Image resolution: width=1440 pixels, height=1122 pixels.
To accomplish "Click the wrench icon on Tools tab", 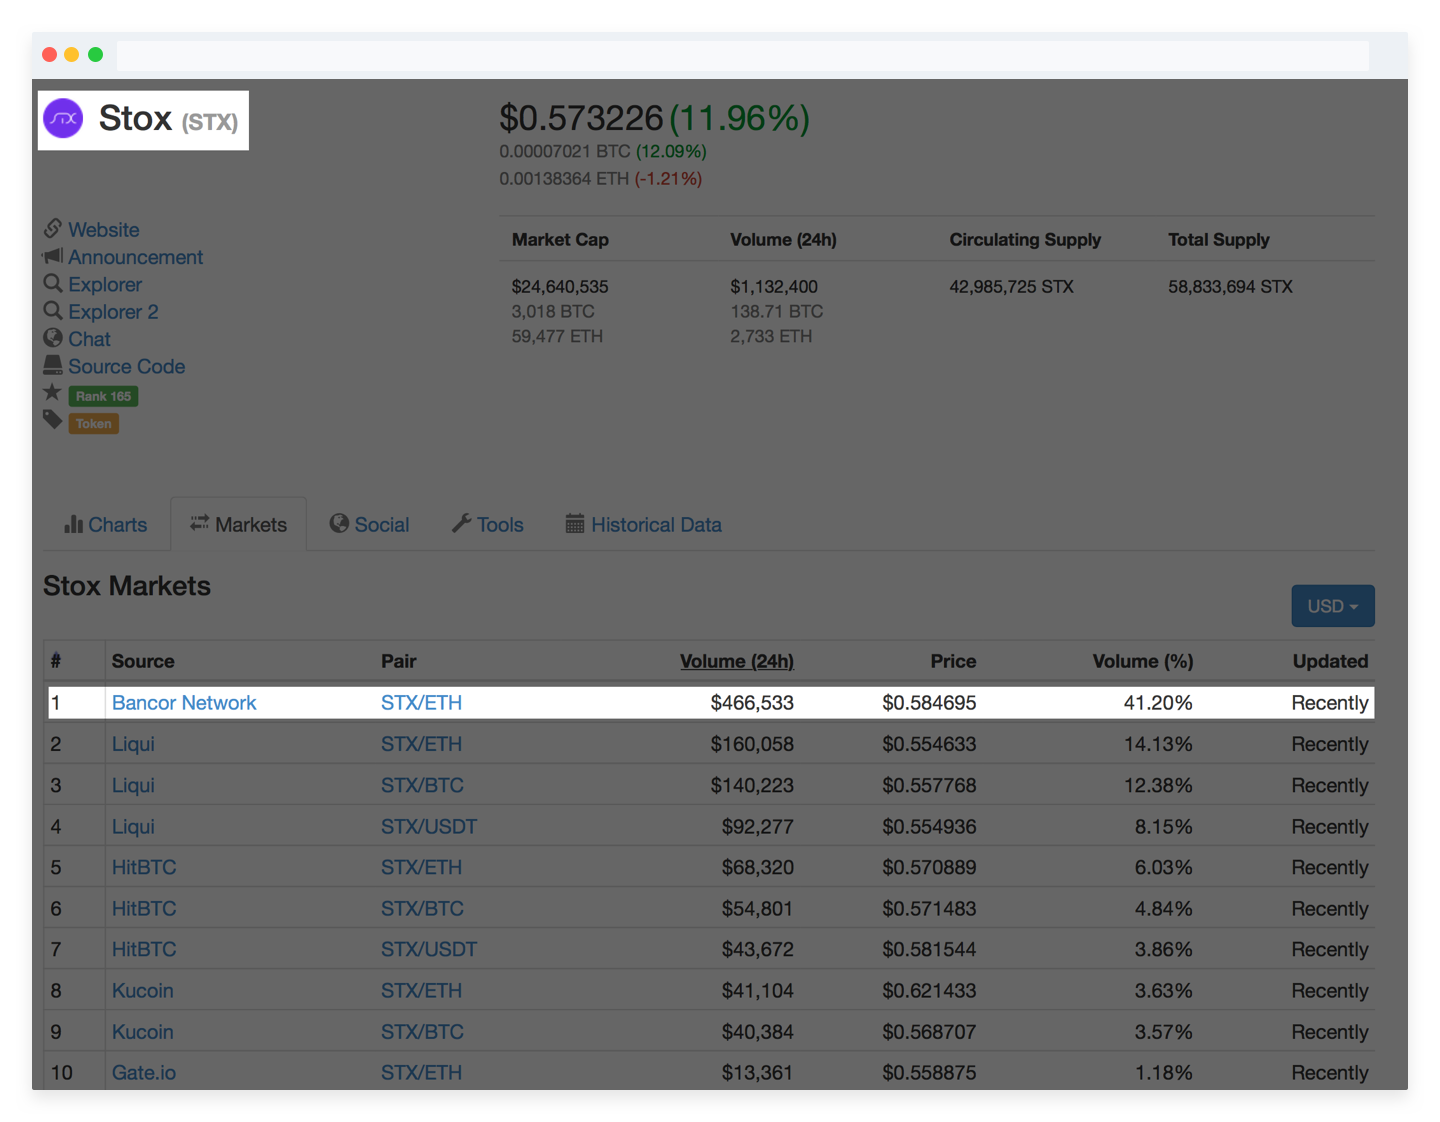I will pos(461,524).
